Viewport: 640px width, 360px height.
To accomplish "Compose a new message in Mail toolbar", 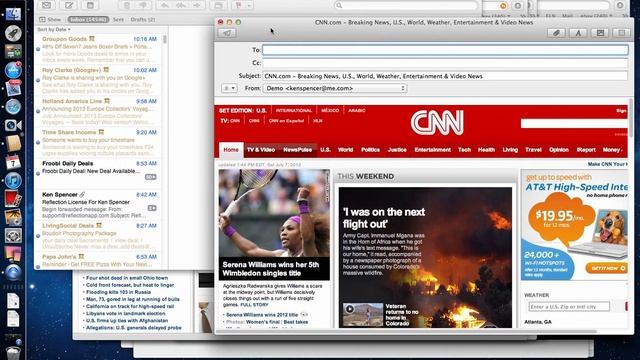I will pyautogui.click(x=69, y=5).
